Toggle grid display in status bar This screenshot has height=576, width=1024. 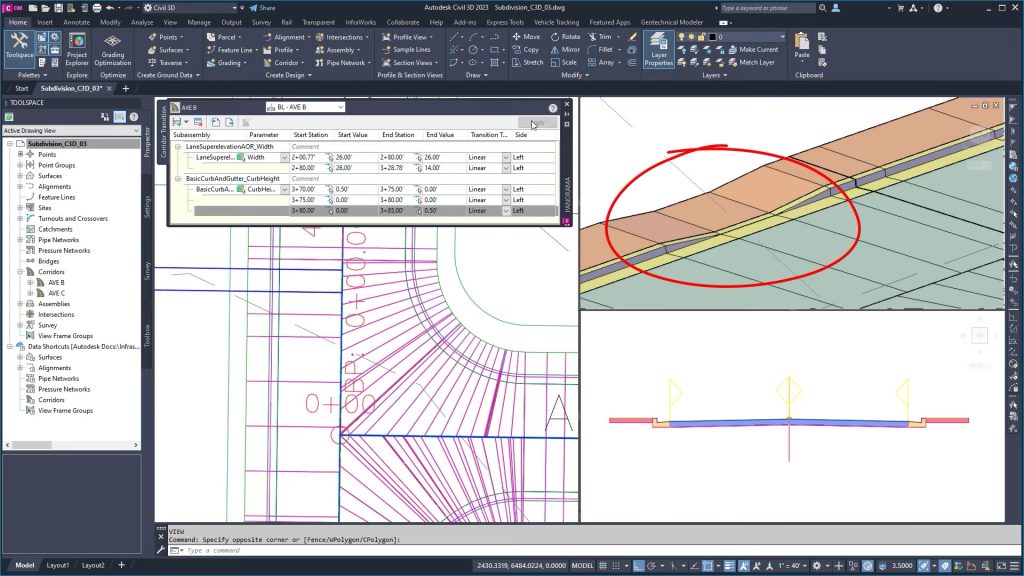[603, 566]
